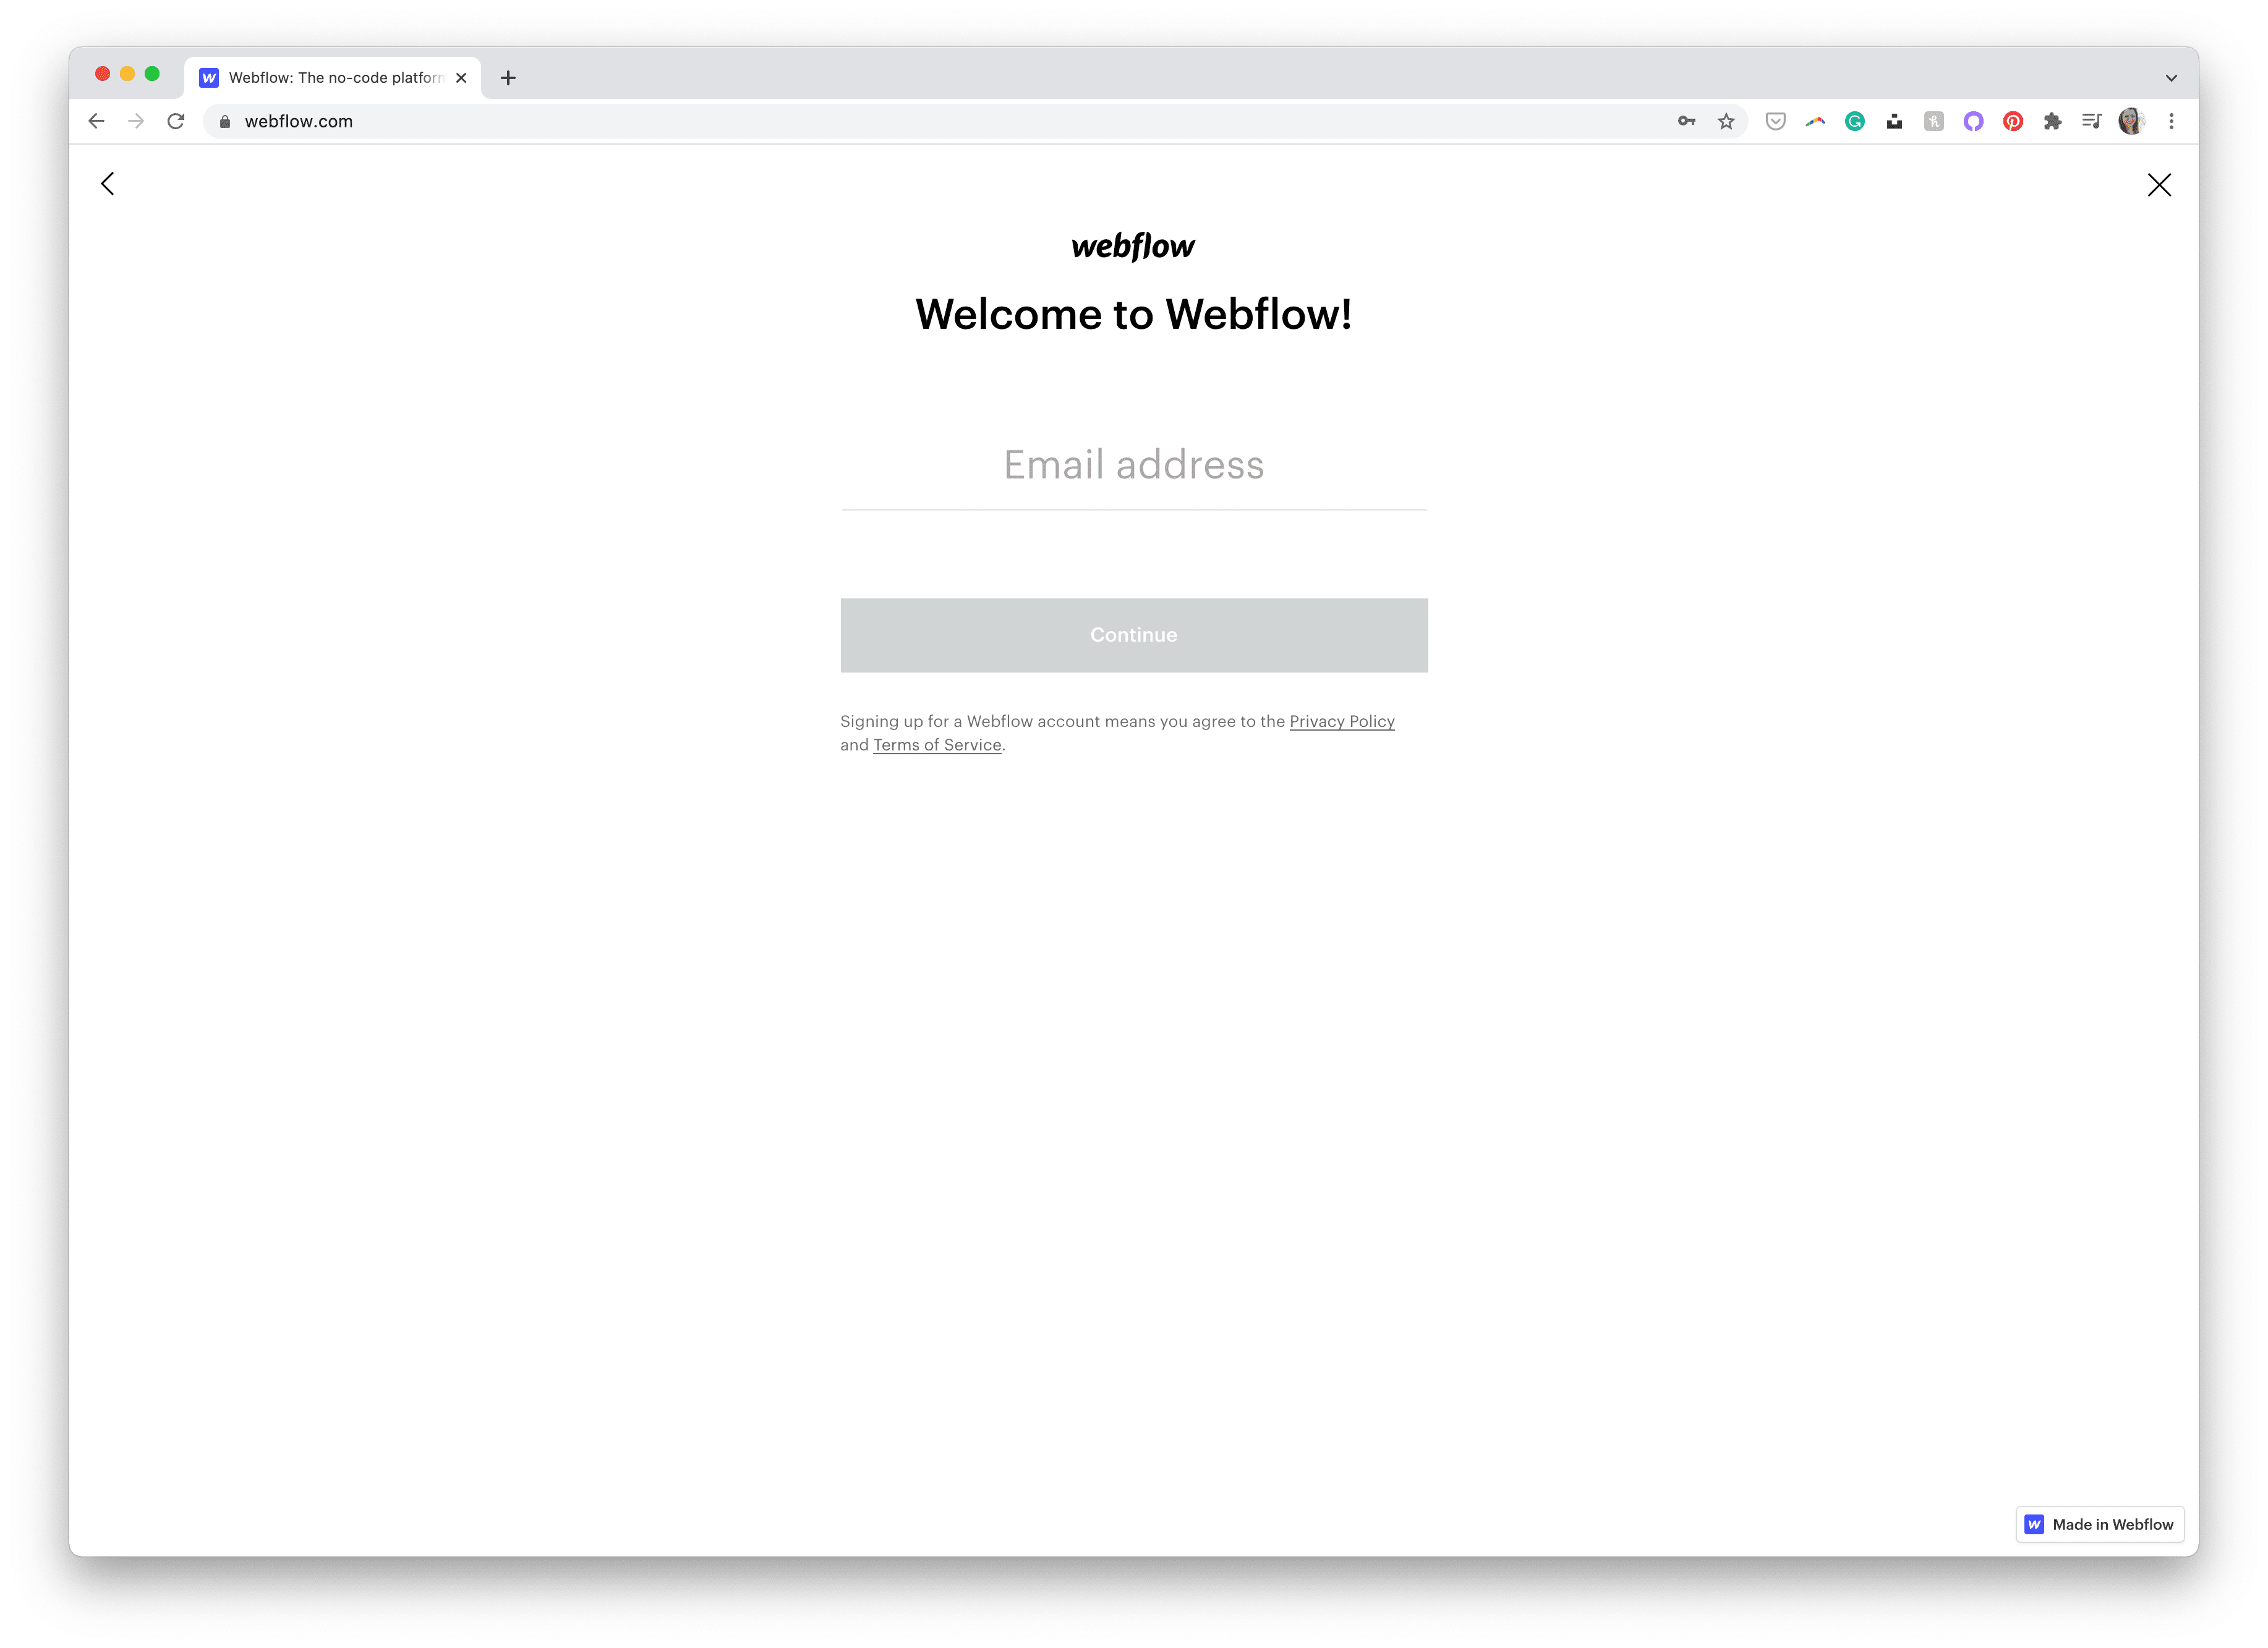Bookmark page with star icon
The image size is (2268, 1648).
point(1726,121)
